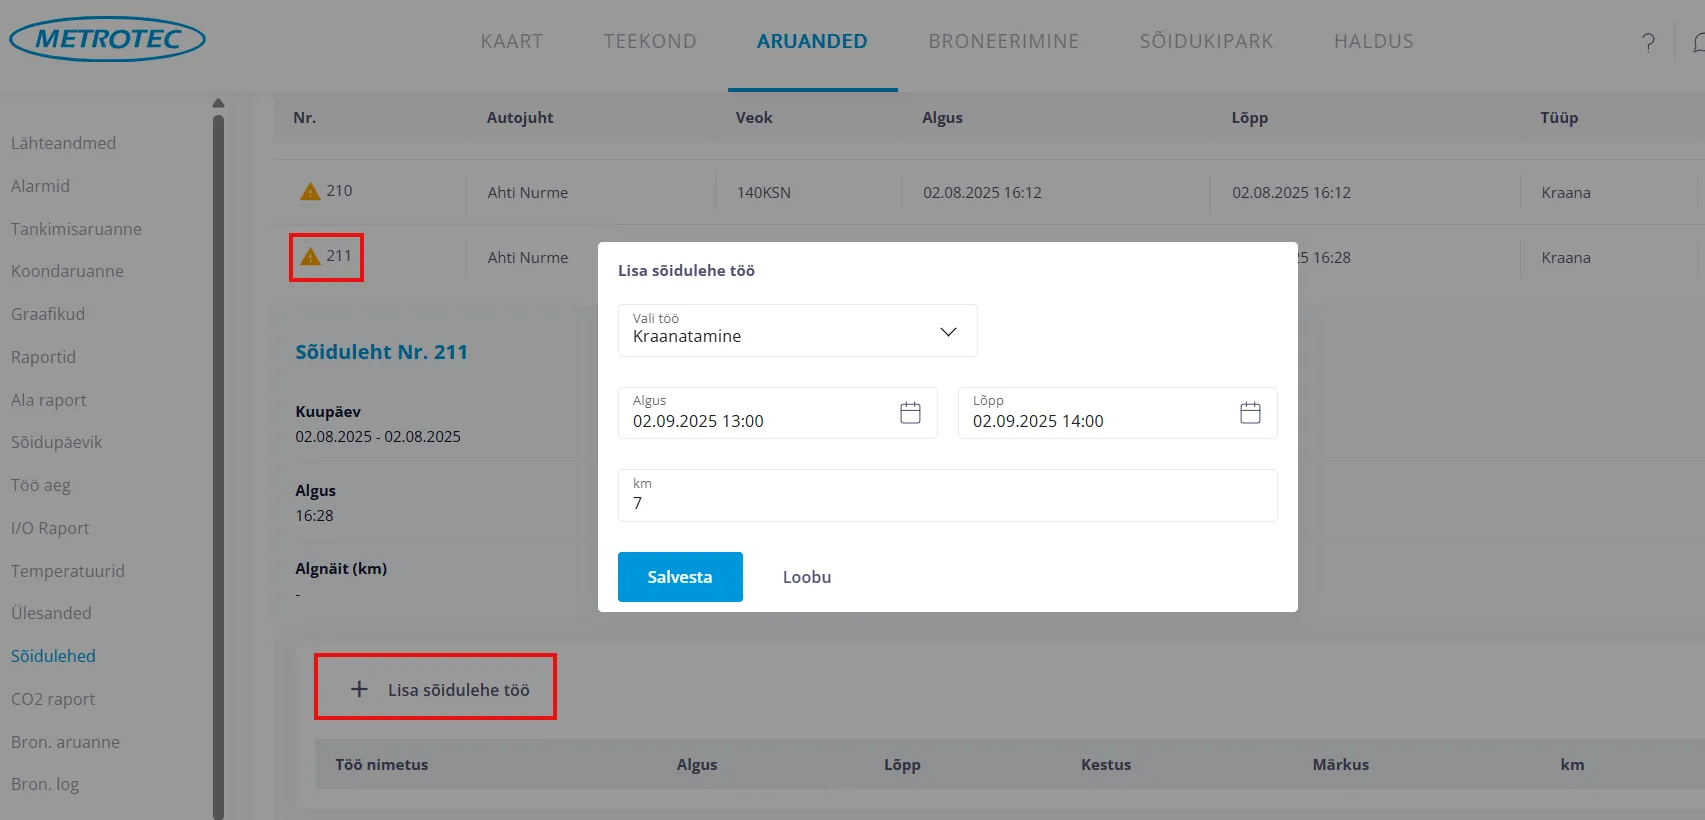Open calendar picker for Lõpp field
This screenshot has width=1705, height=820.
coord(1250,413)
